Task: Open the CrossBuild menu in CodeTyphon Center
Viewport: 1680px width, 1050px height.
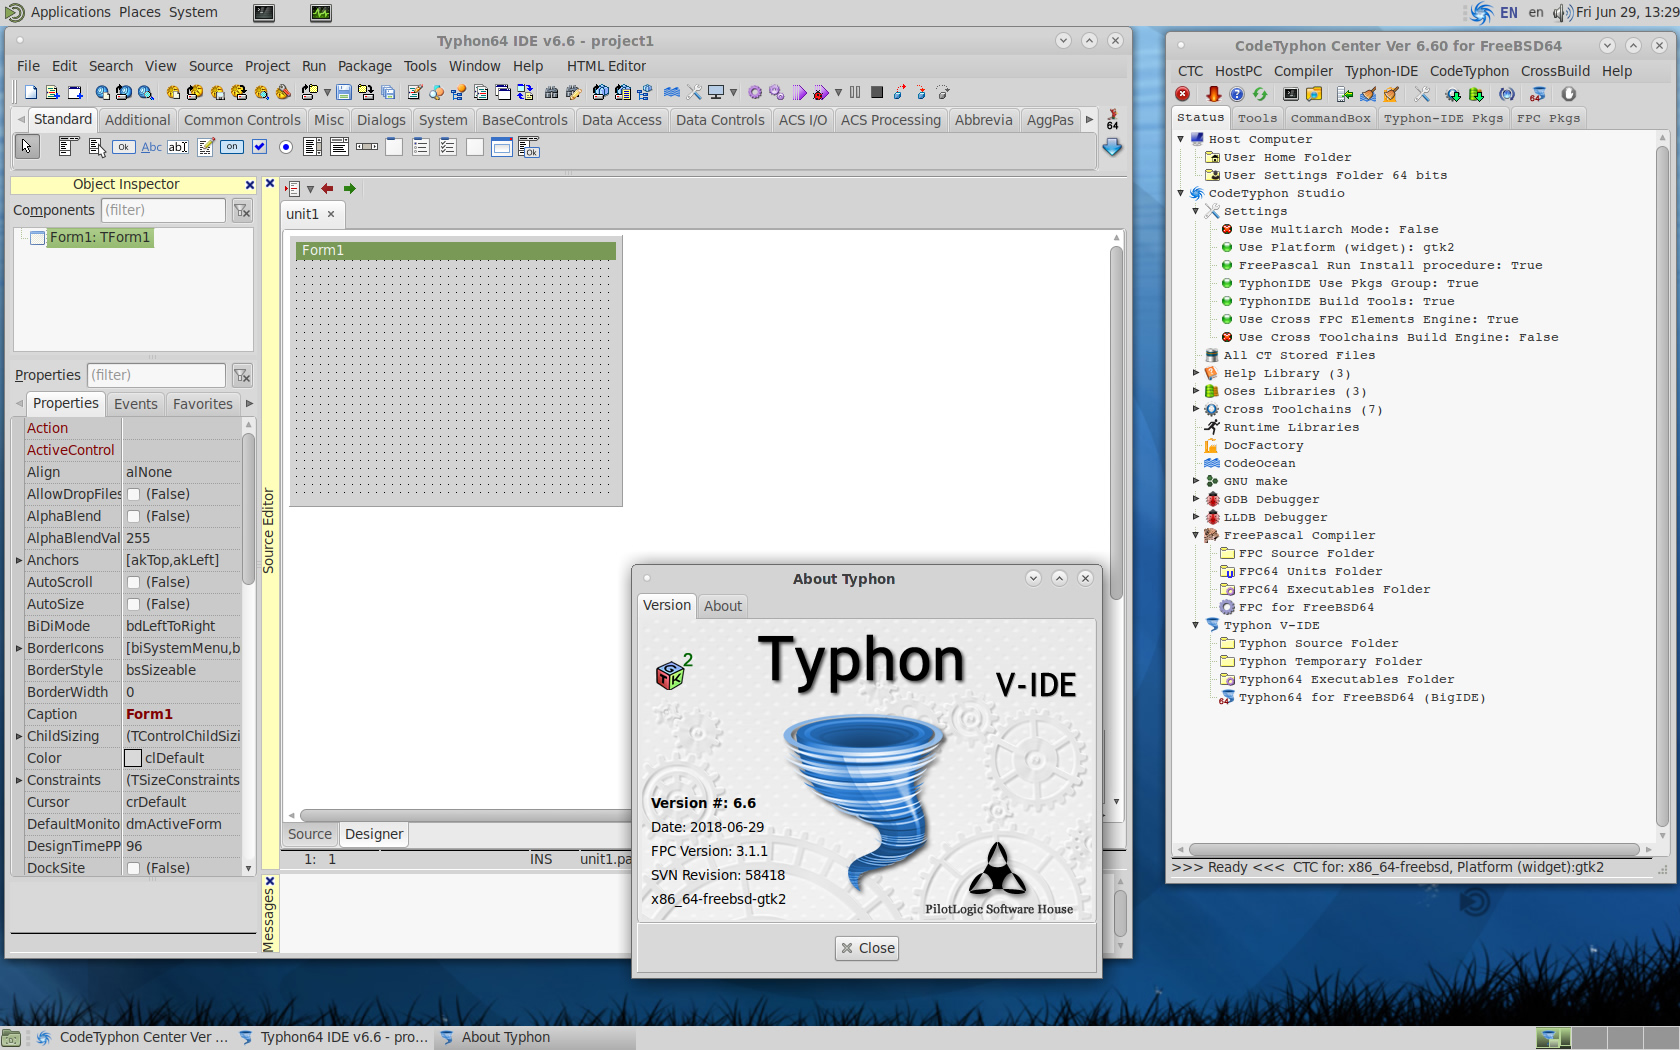Action: (1555, 71)
